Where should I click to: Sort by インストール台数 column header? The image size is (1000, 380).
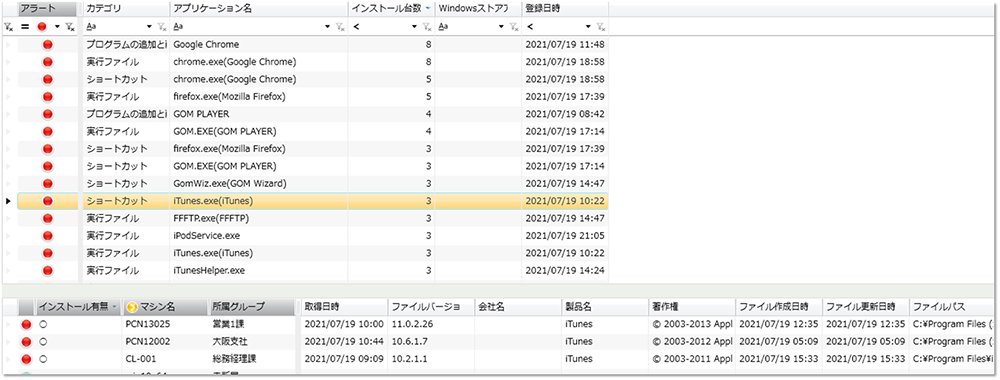pyautogui.click(x=392, y=9)
